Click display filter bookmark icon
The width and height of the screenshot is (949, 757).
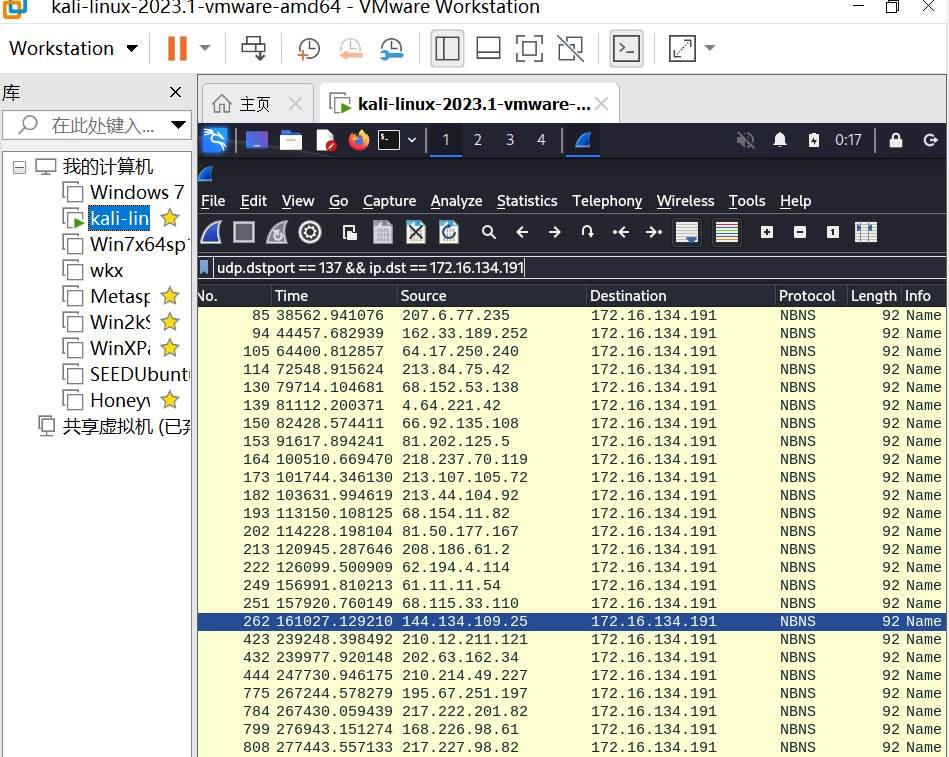point(205,267)
